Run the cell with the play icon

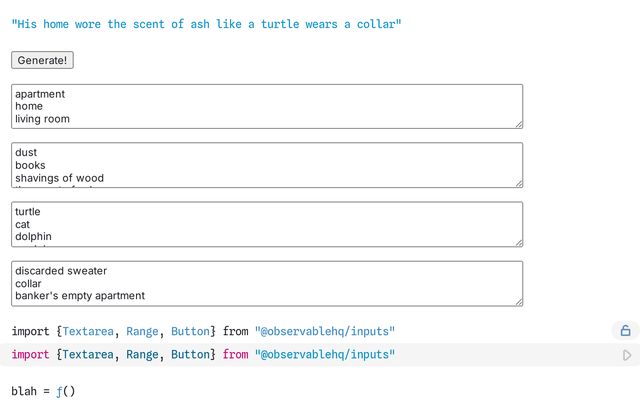627,355
